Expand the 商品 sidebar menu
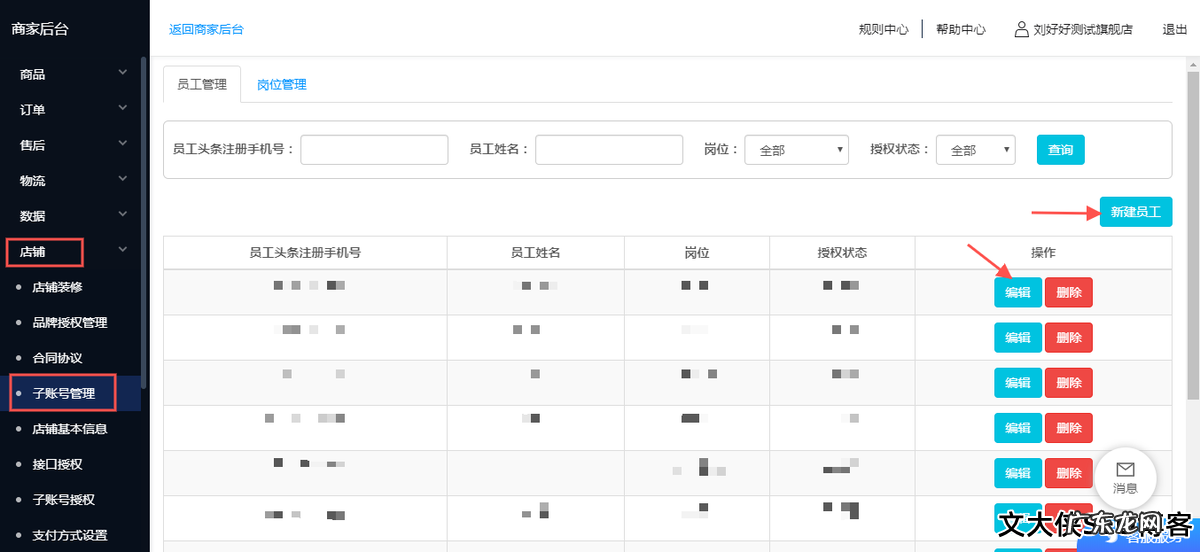The image size is (1200, 552). coord(70,74)
